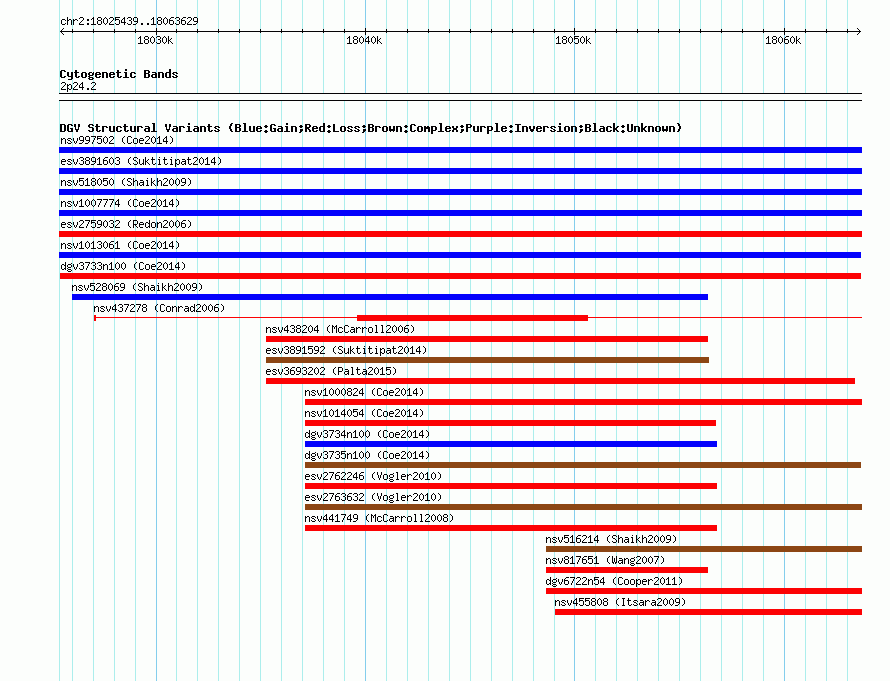Click red loss bar of esv2759032
890x681 pixels.
click(460, 234)
